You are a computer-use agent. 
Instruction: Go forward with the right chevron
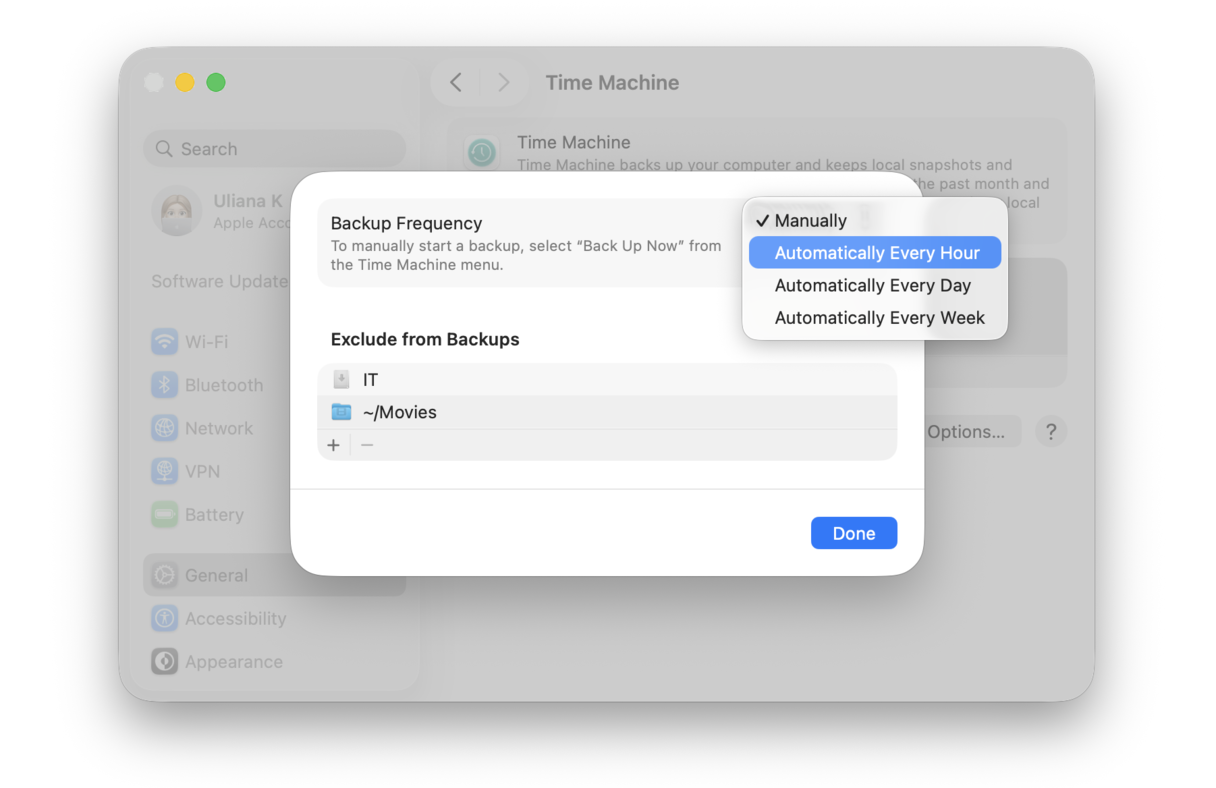[503, 83]
